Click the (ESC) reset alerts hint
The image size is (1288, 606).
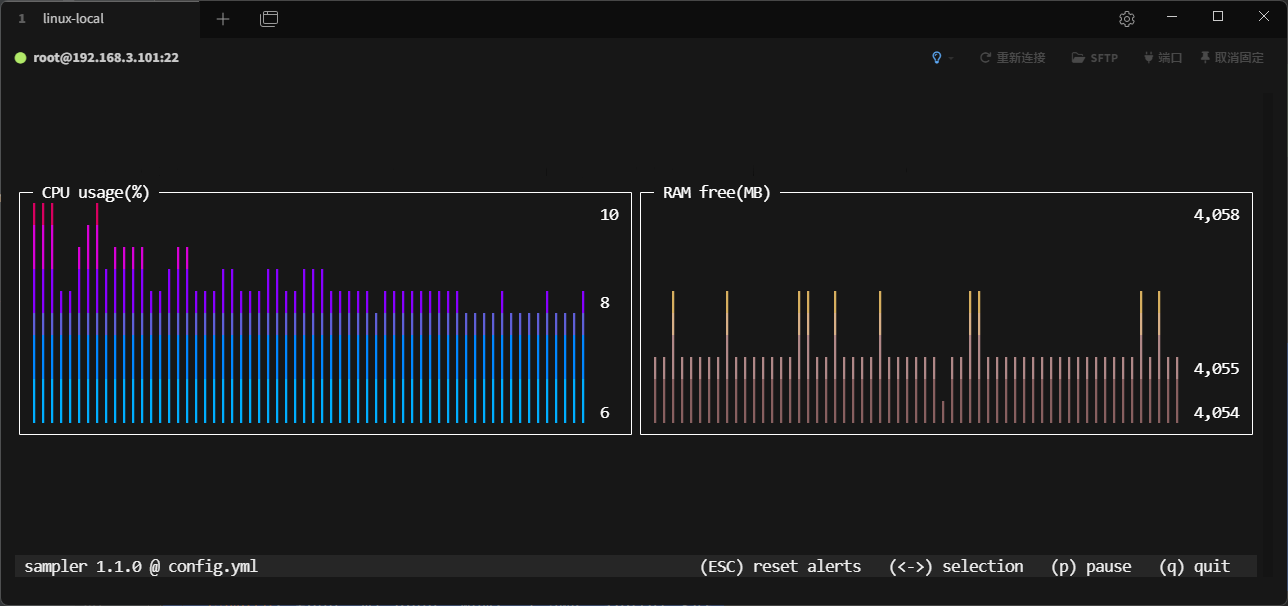coord(780,567)
